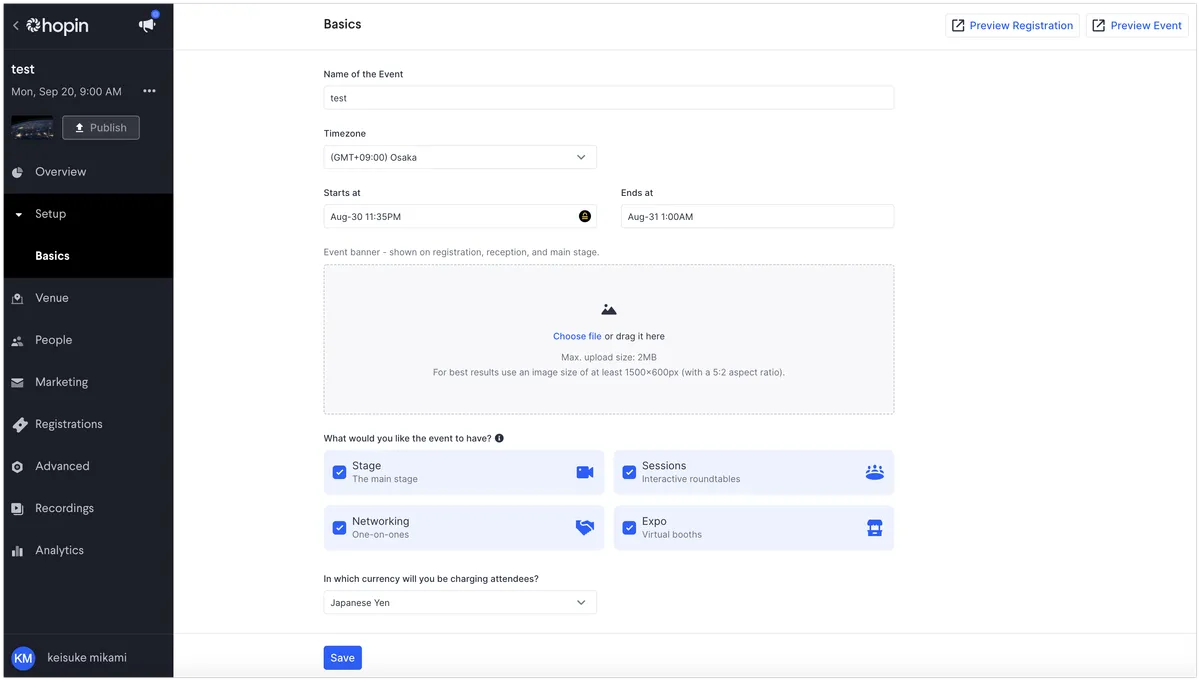Click the Overview pie chart icon

(17, 172)
